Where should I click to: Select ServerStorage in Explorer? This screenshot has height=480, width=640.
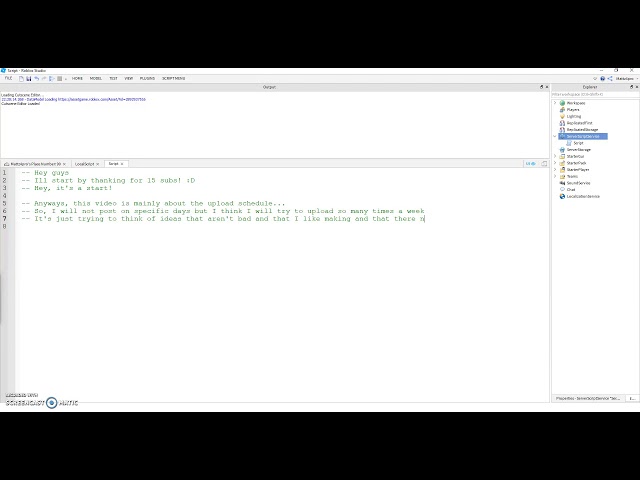click(578, 150)
